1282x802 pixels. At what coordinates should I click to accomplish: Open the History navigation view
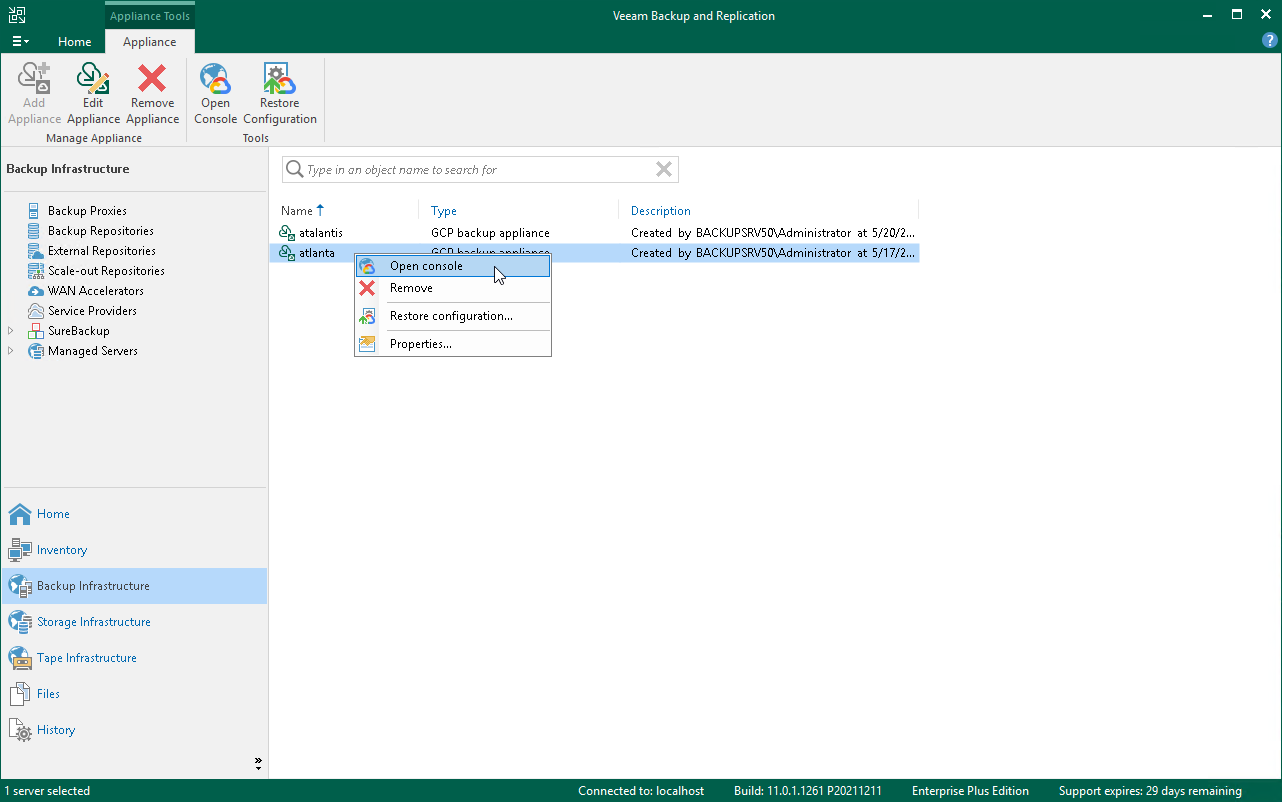[x=134, y=730]
